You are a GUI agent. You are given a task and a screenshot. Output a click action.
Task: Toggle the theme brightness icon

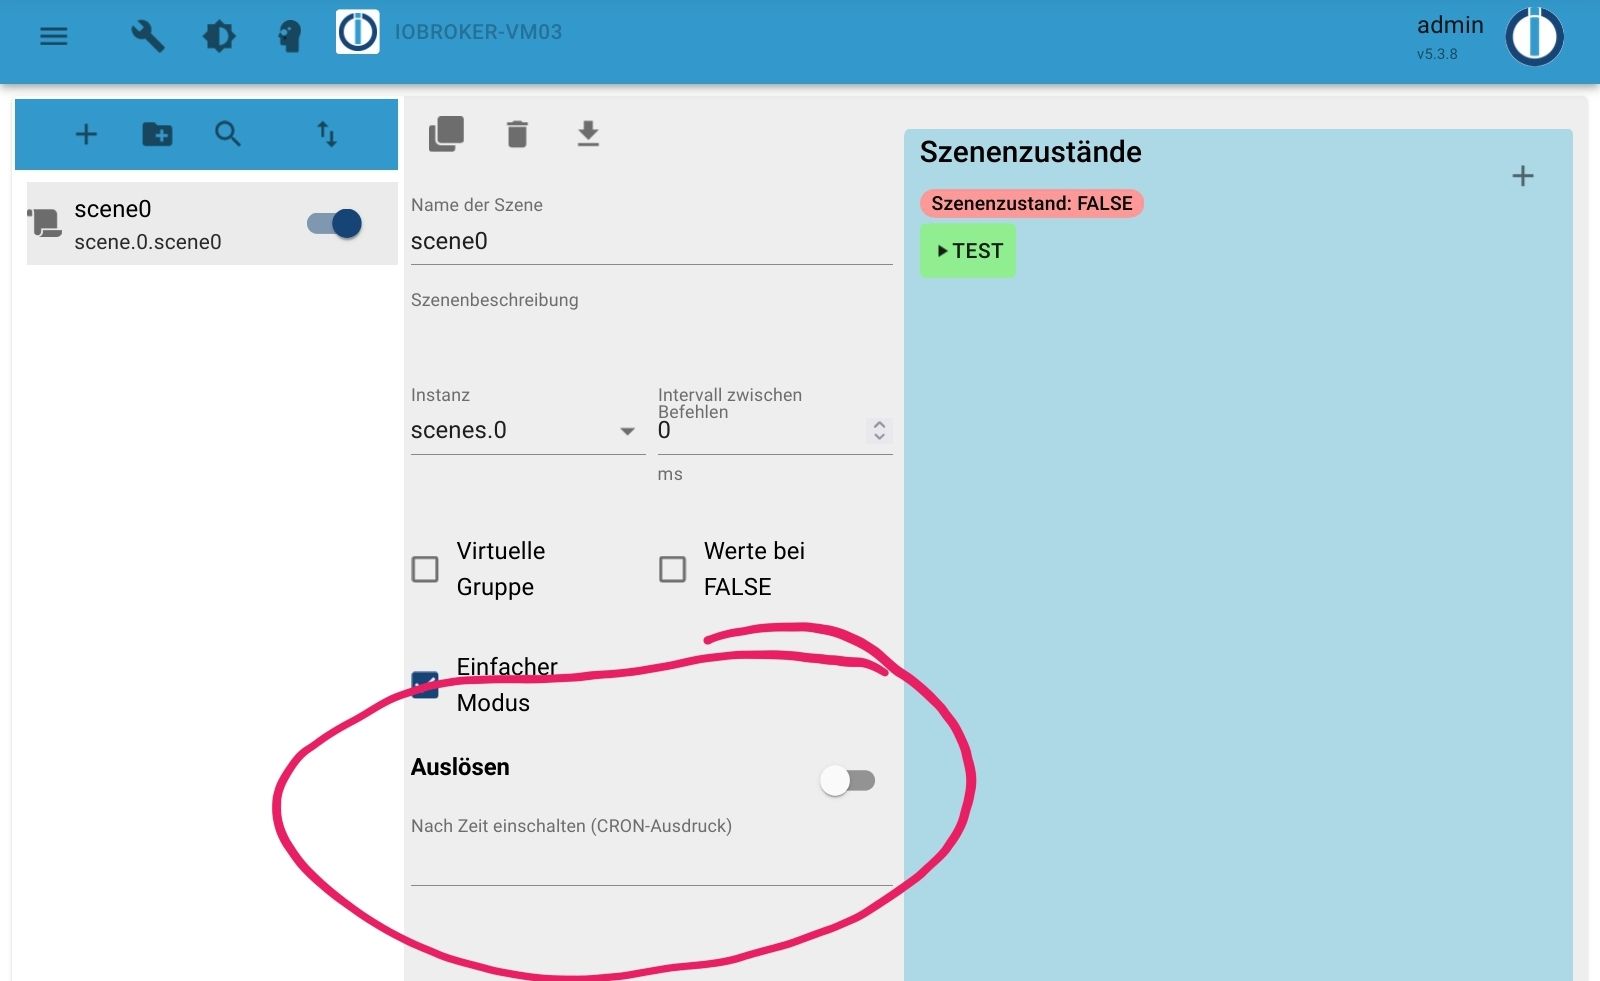[219, 37]
